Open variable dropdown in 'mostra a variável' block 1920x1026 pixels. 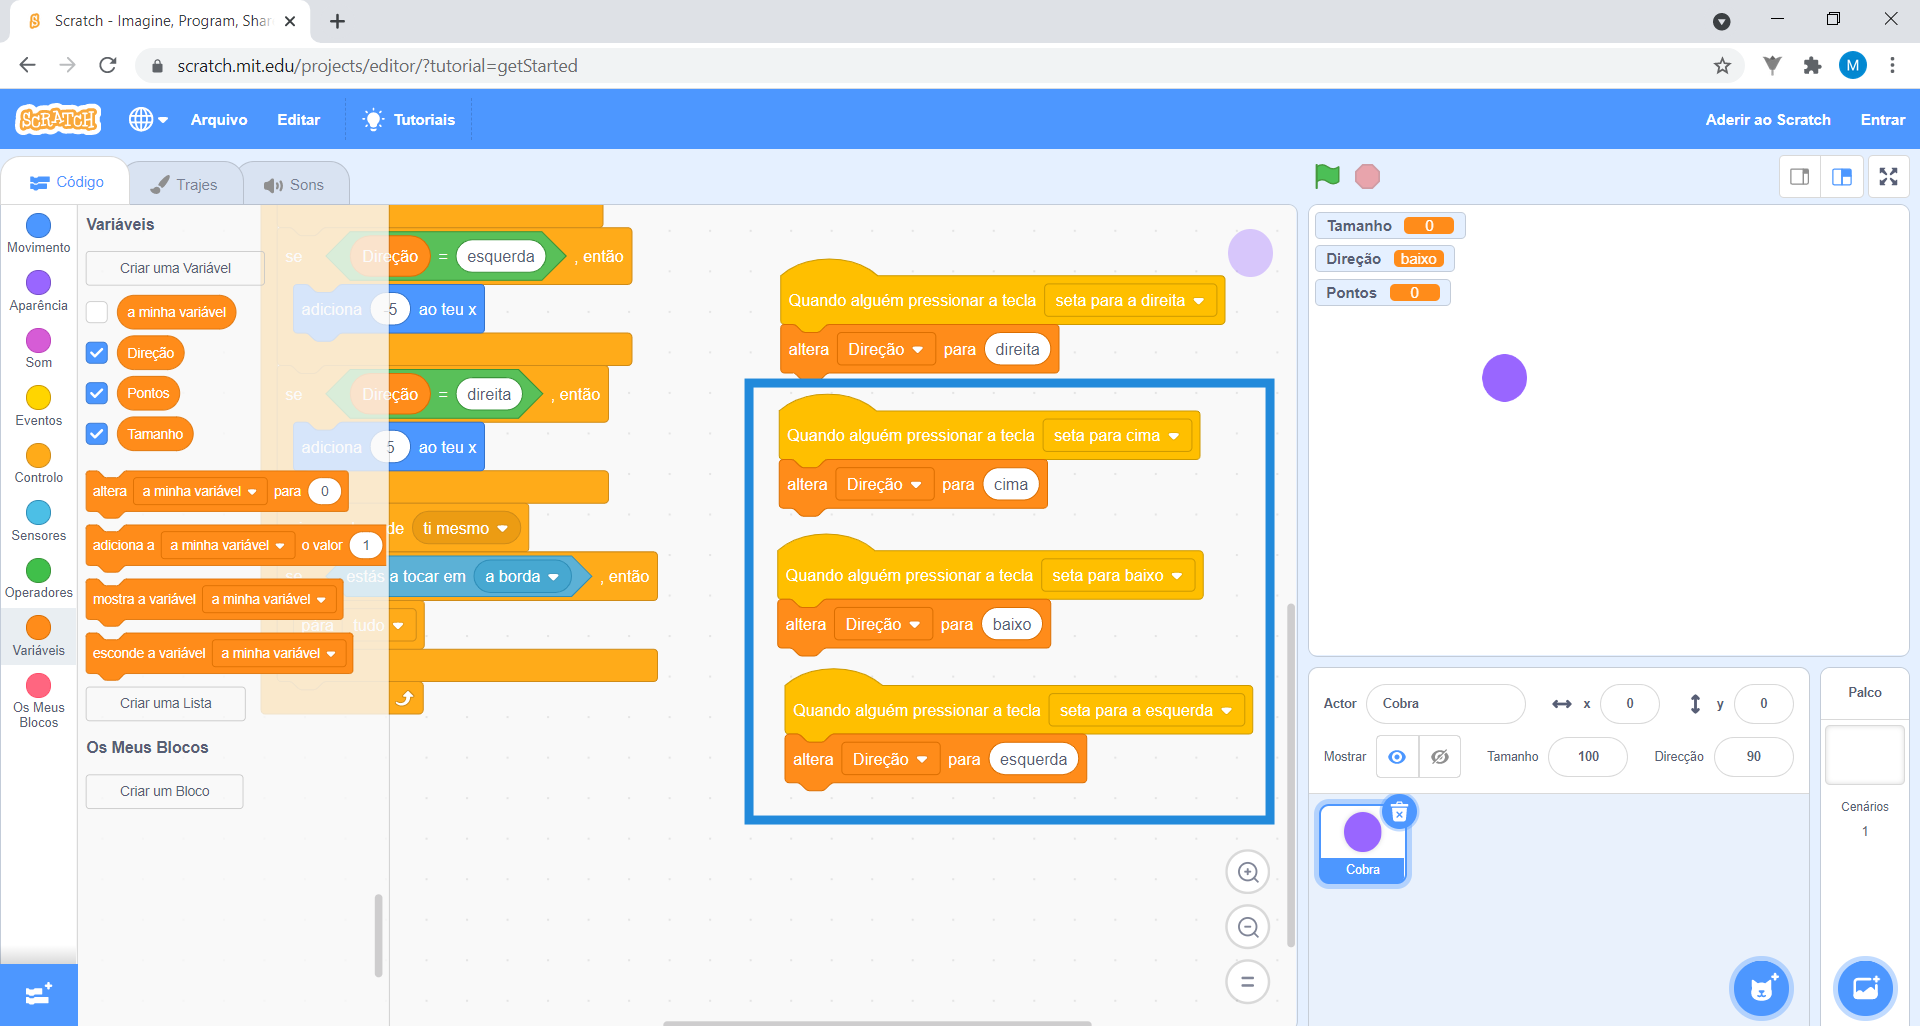[269, 599]
